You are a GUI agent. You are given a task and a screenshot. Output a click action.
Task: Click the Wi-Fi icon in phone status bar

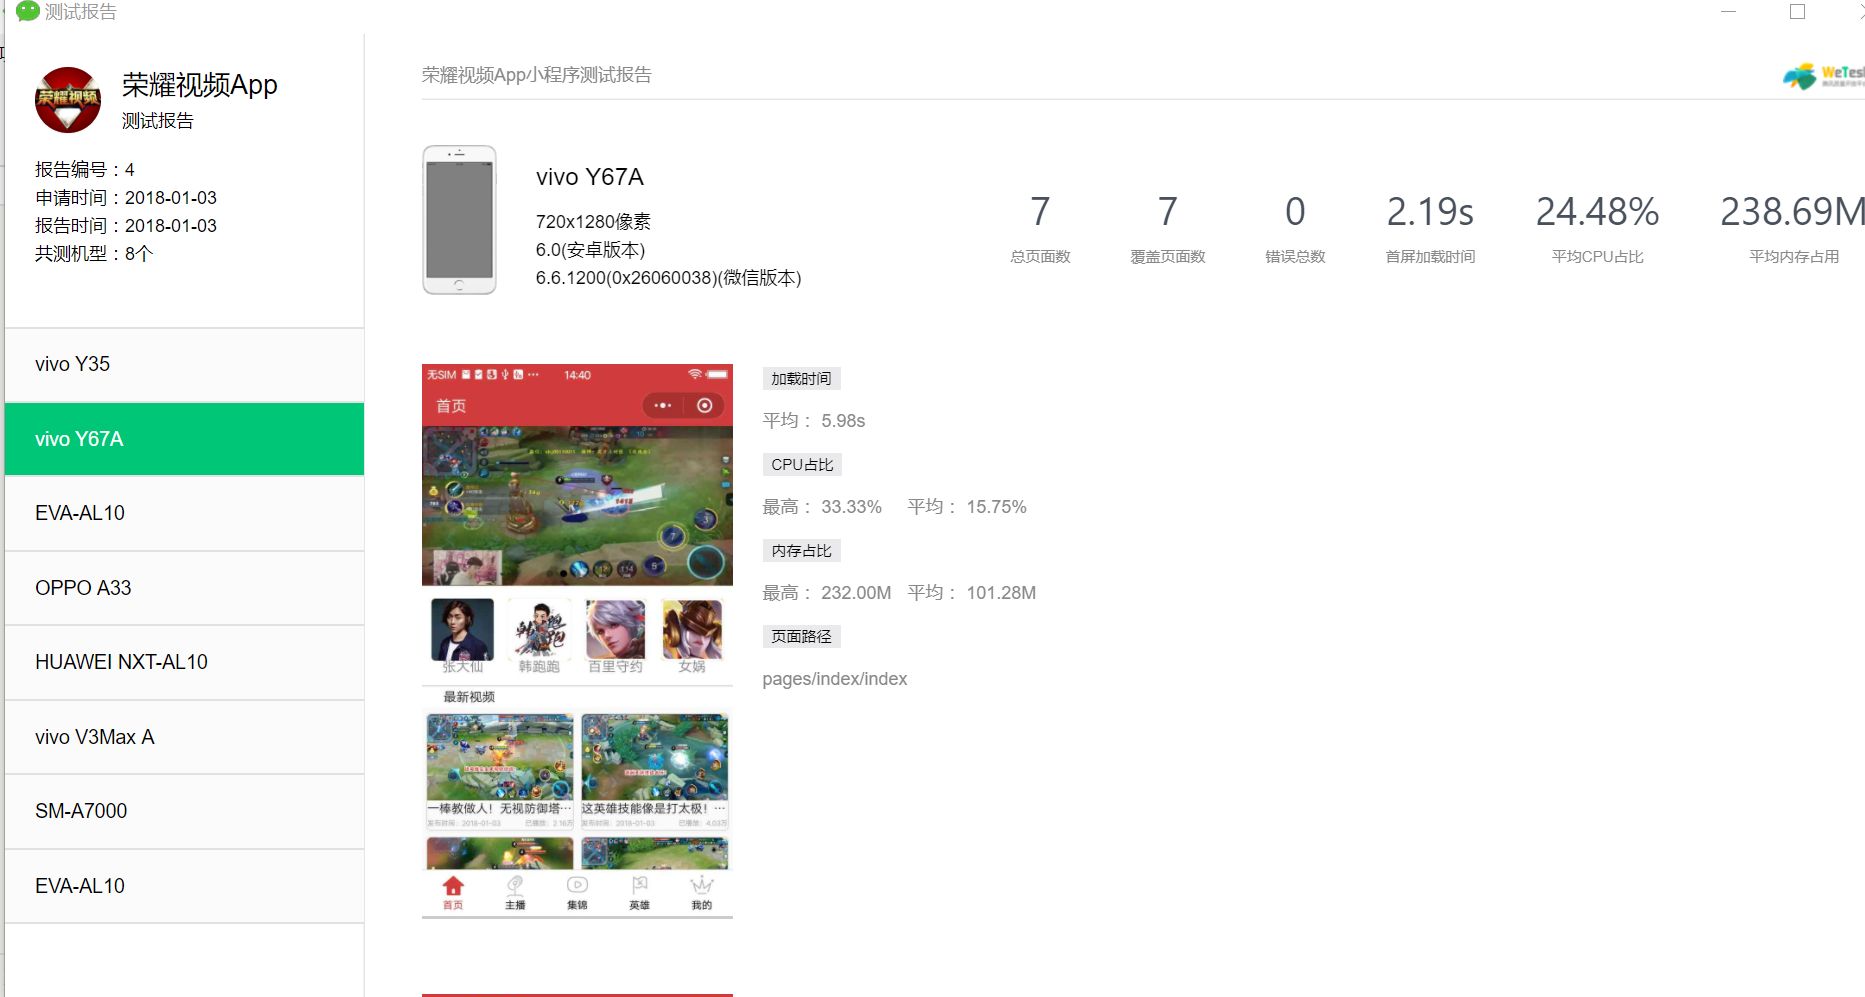coord(694,375)
